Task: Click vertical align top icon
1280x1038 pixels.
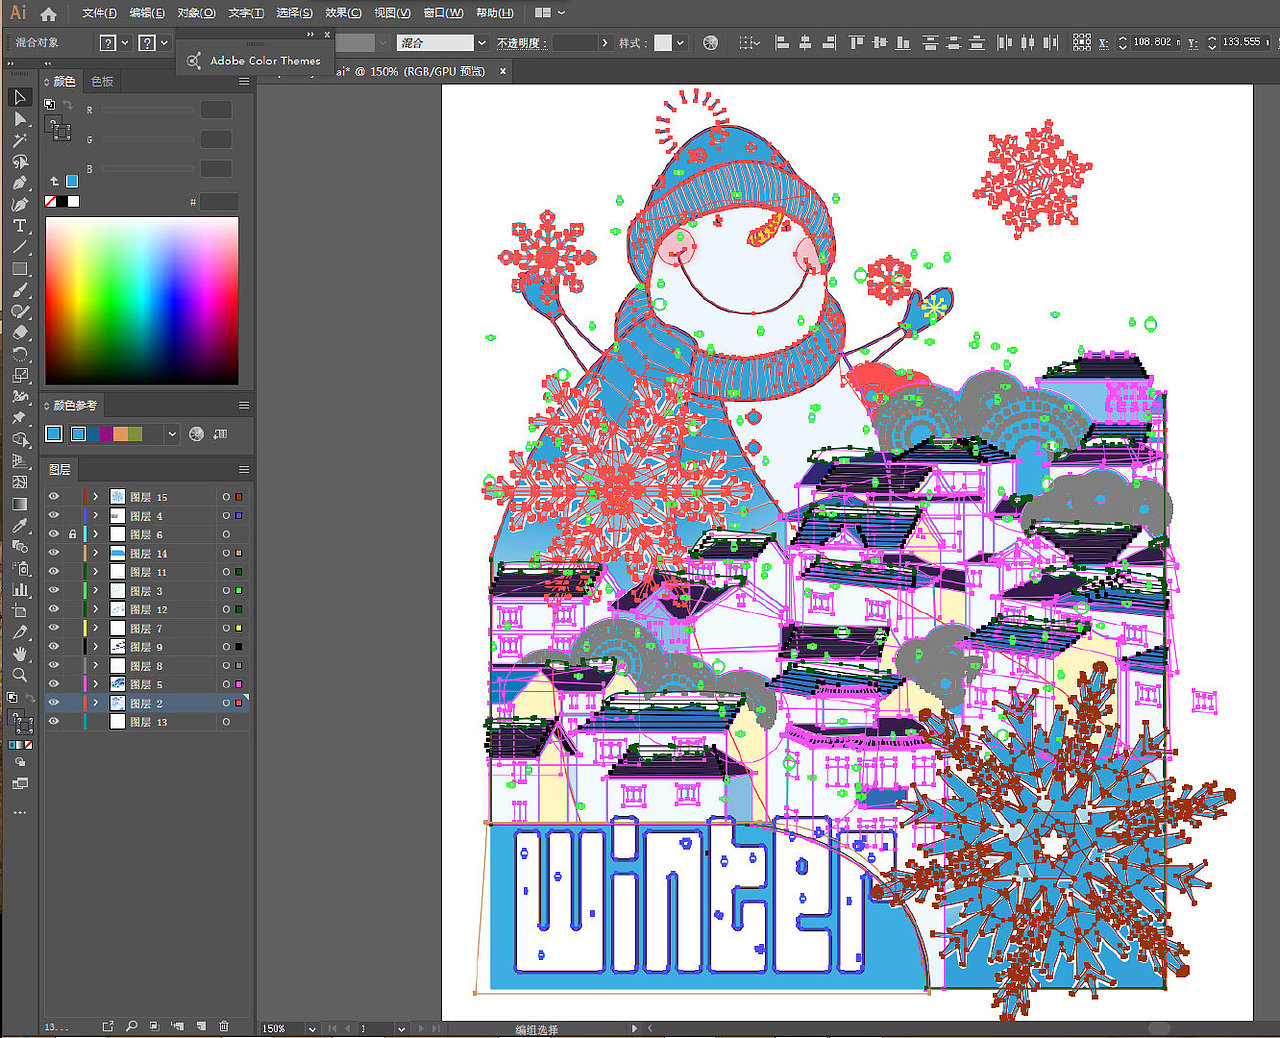Action: (x=856, y=43)
